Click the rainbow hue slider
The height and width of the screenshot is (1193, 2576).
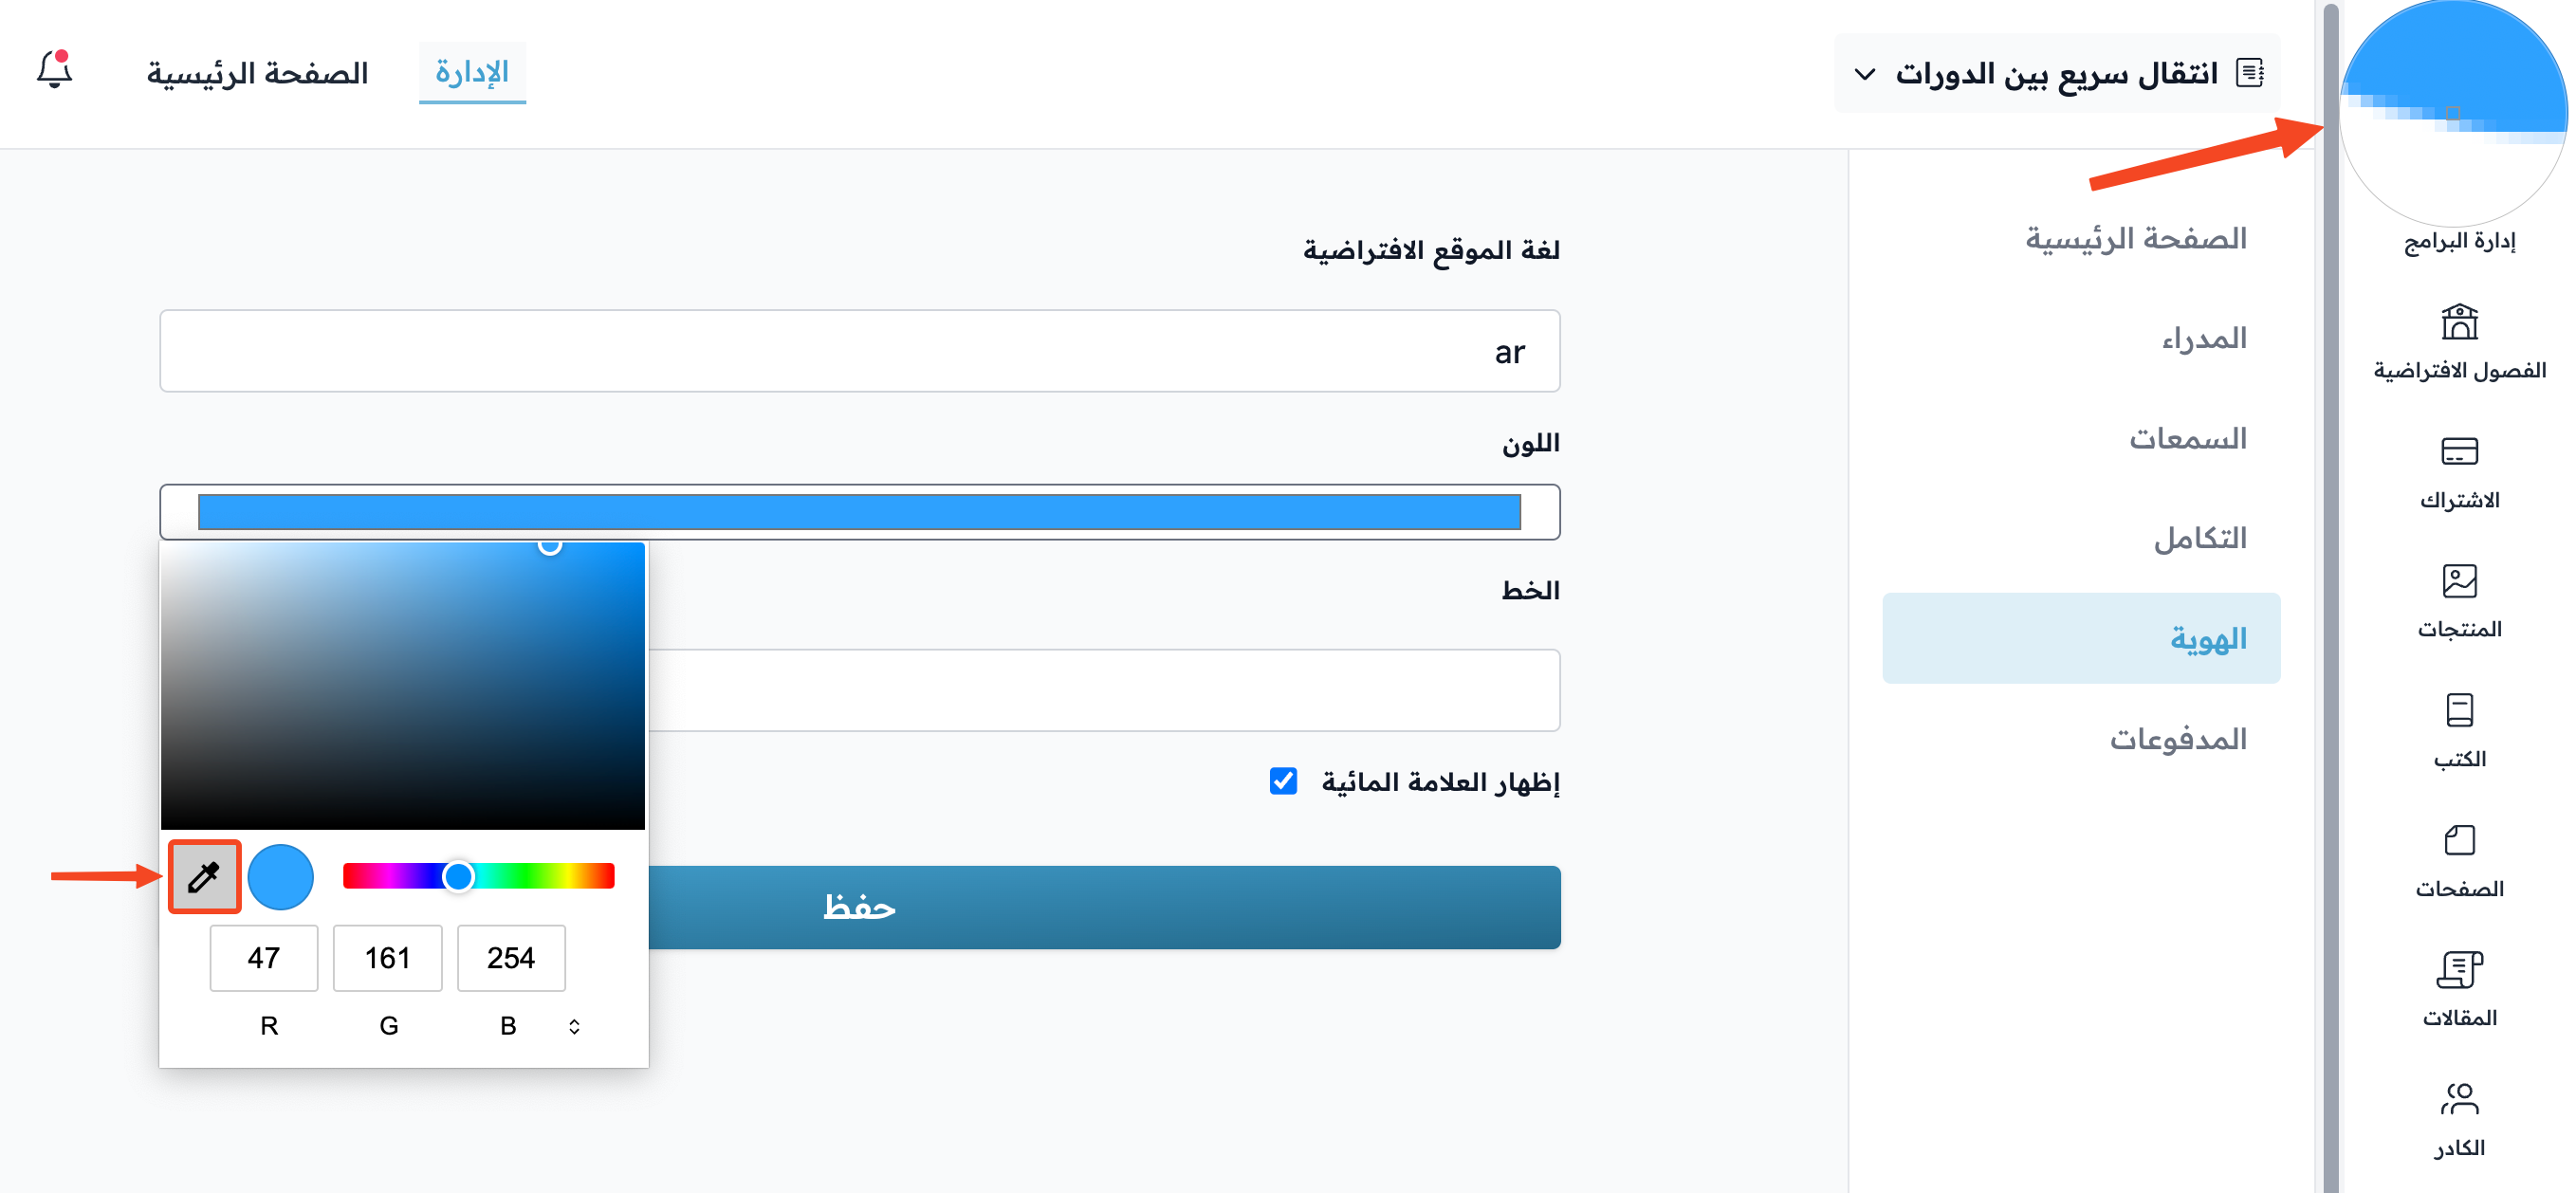[478, 876]
